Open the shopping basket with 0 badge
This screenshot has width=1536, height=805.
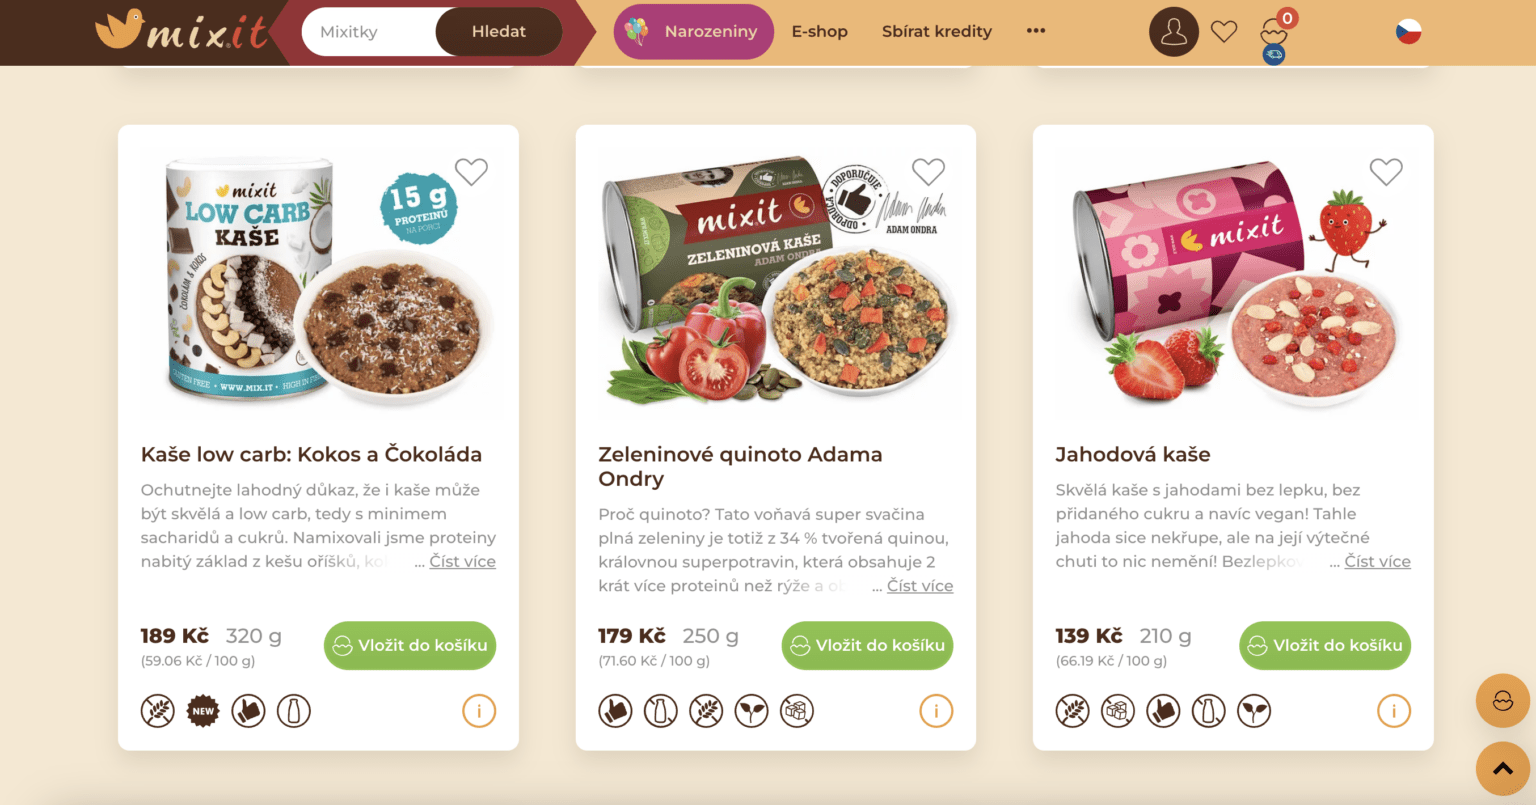(1275, 35)
